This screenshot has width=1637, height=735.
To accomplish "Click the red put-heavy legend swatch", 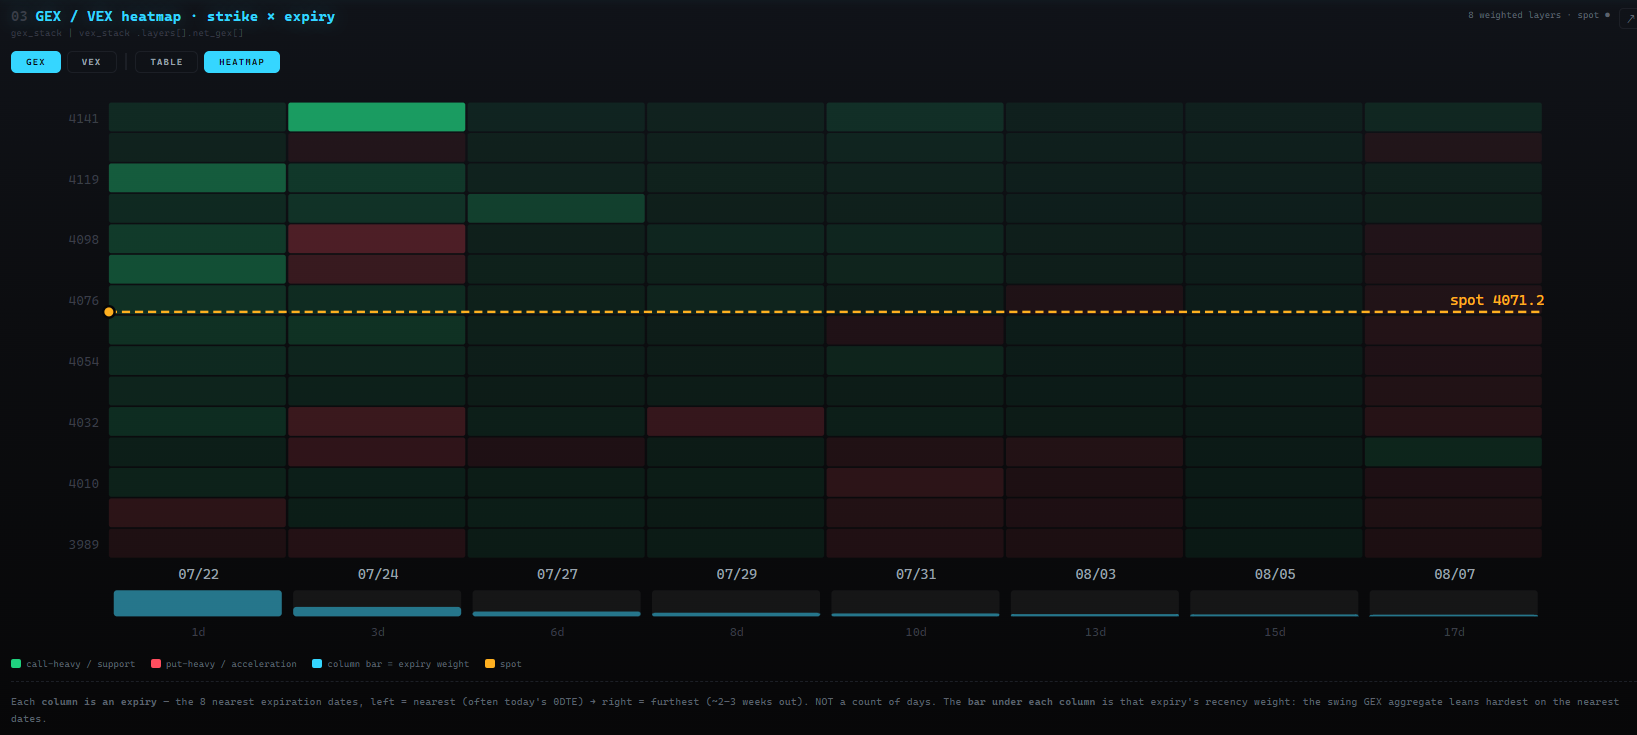I will pyautogui.click(x=156, y=664).
